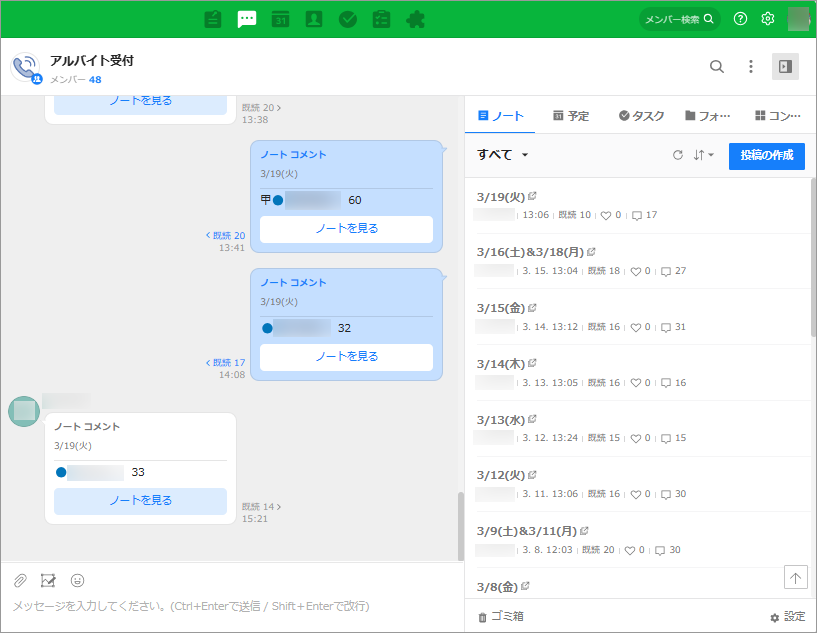Toggle the right side panel
Viewport: 817px width, 633px height.
click(x=785, y=67)
